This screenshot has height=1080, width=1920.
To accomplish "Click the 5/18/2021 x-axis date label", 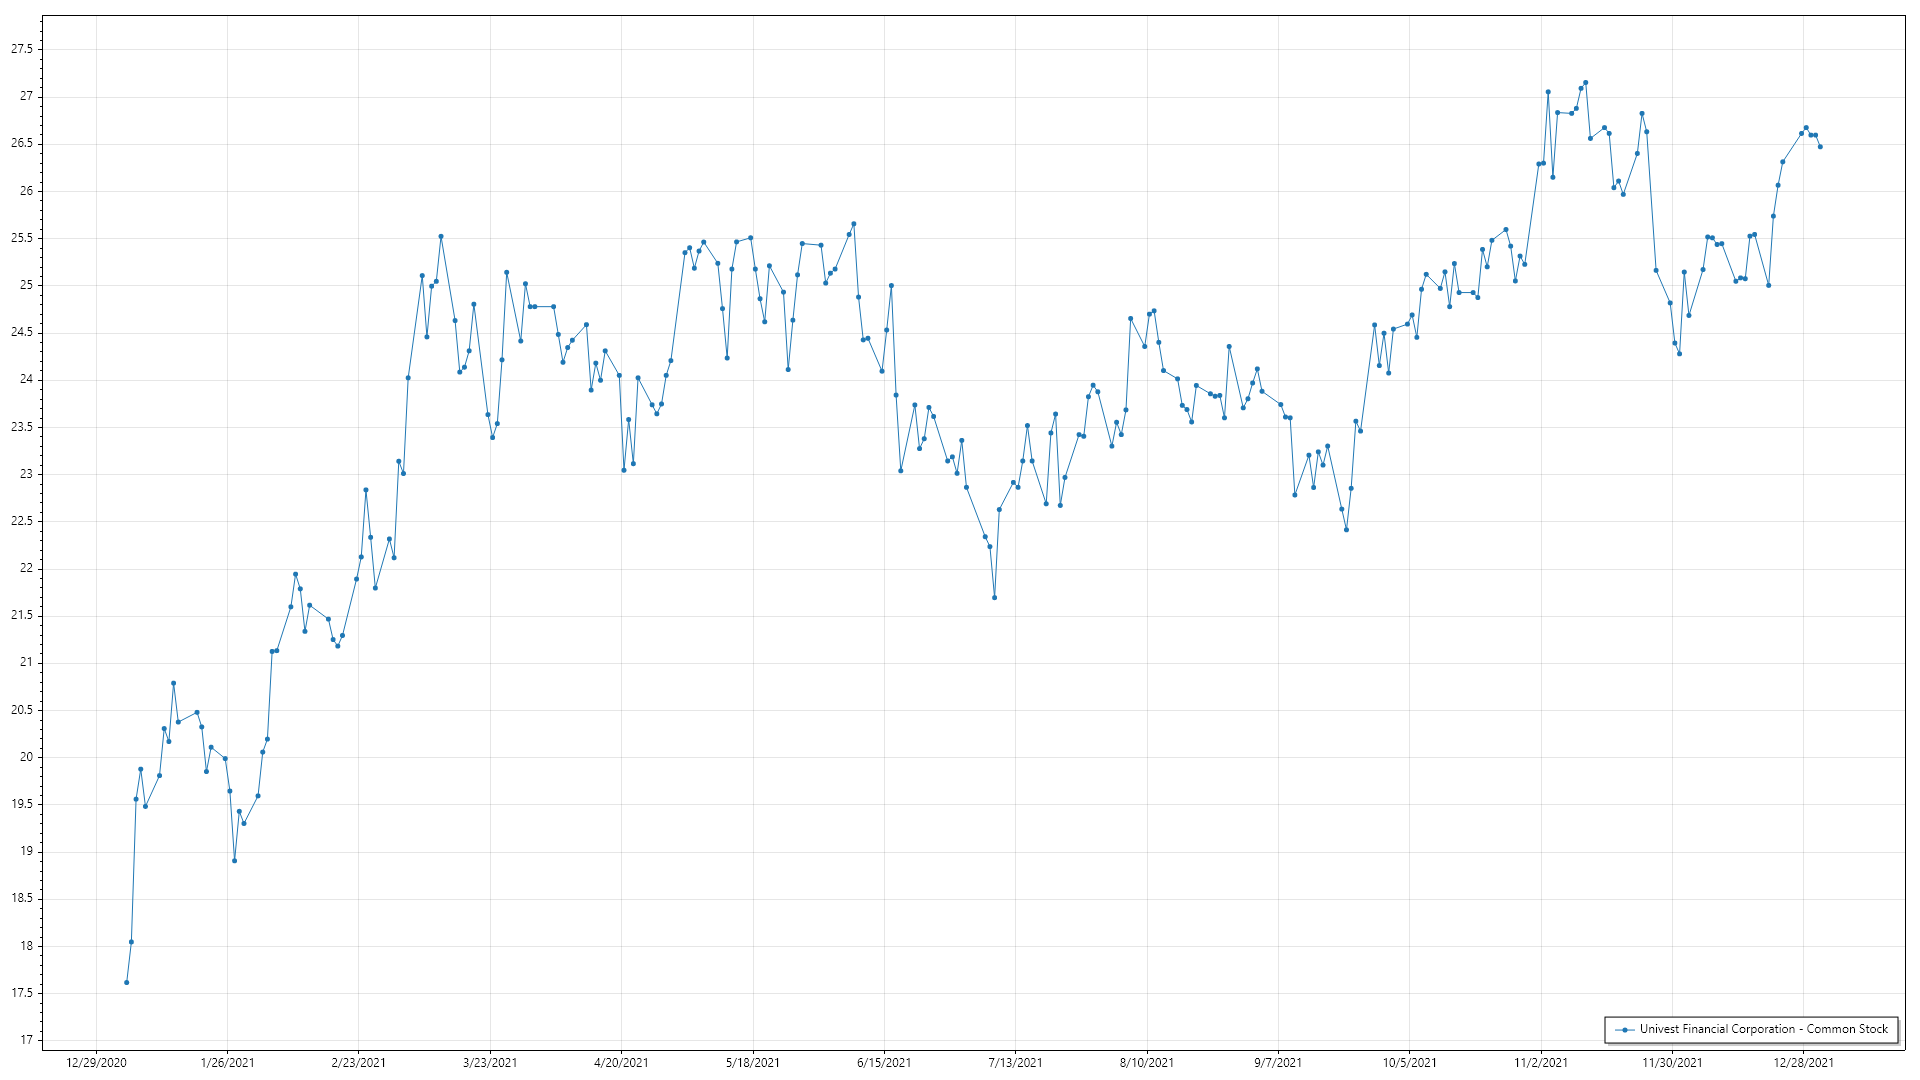I will click(x=752, y=1062).
